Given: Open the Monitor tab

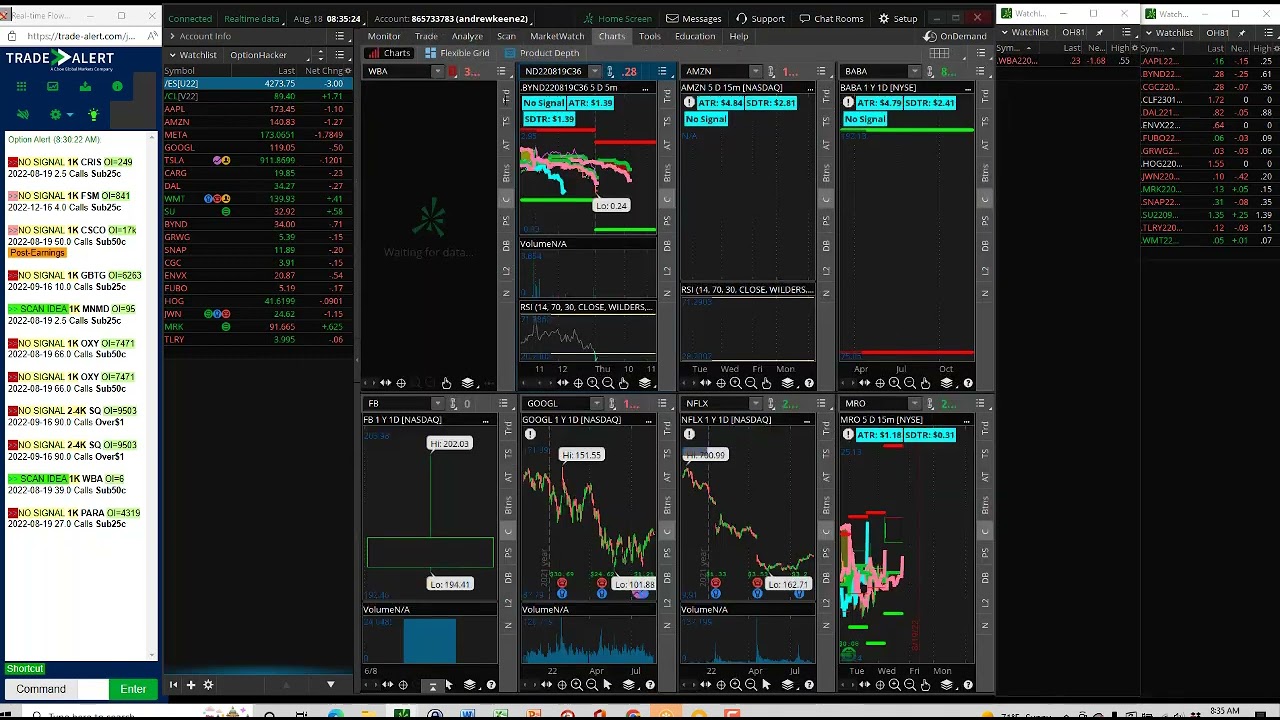Looking at the screenshot, I should click(x=384, y=36).
